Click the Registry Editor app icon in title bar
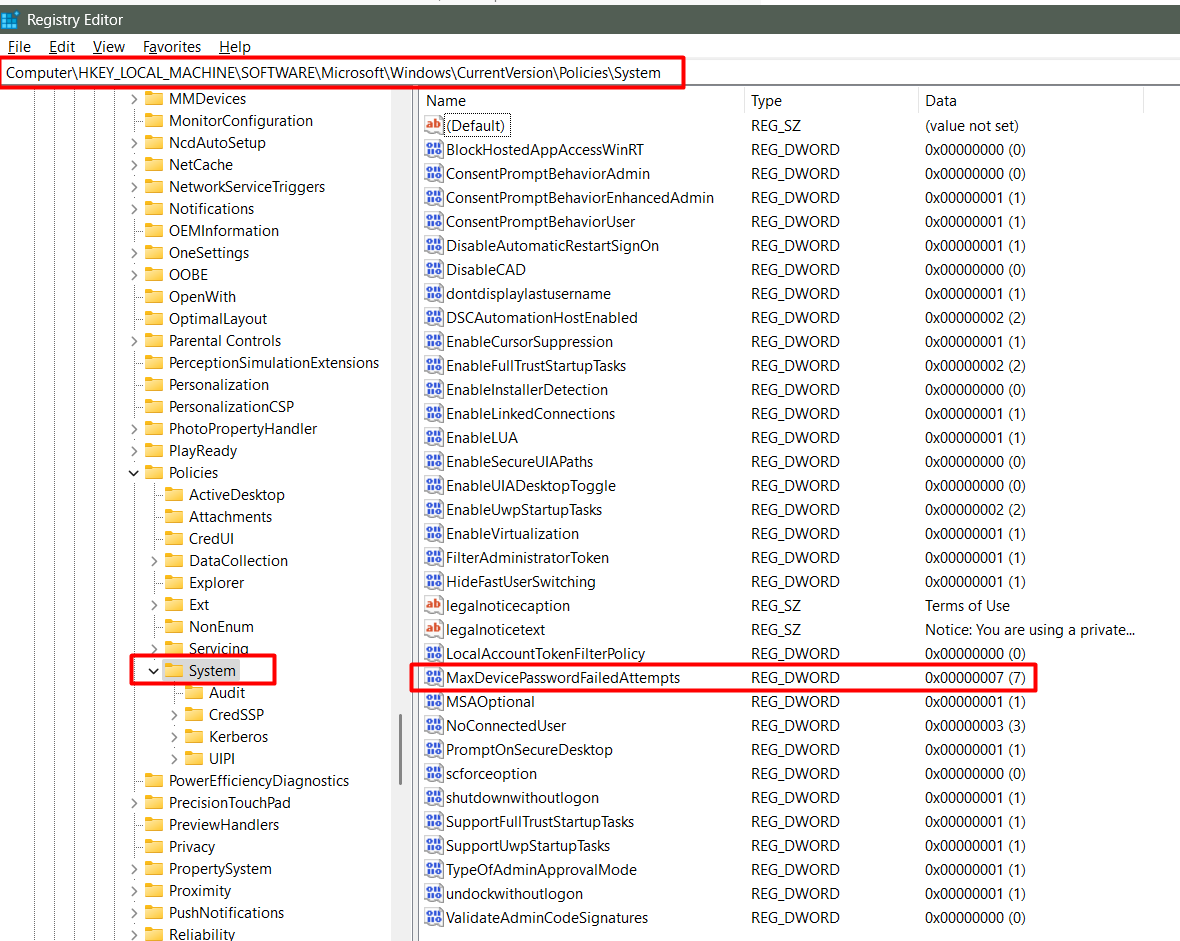1180x941 pixels. coord(11,19)
